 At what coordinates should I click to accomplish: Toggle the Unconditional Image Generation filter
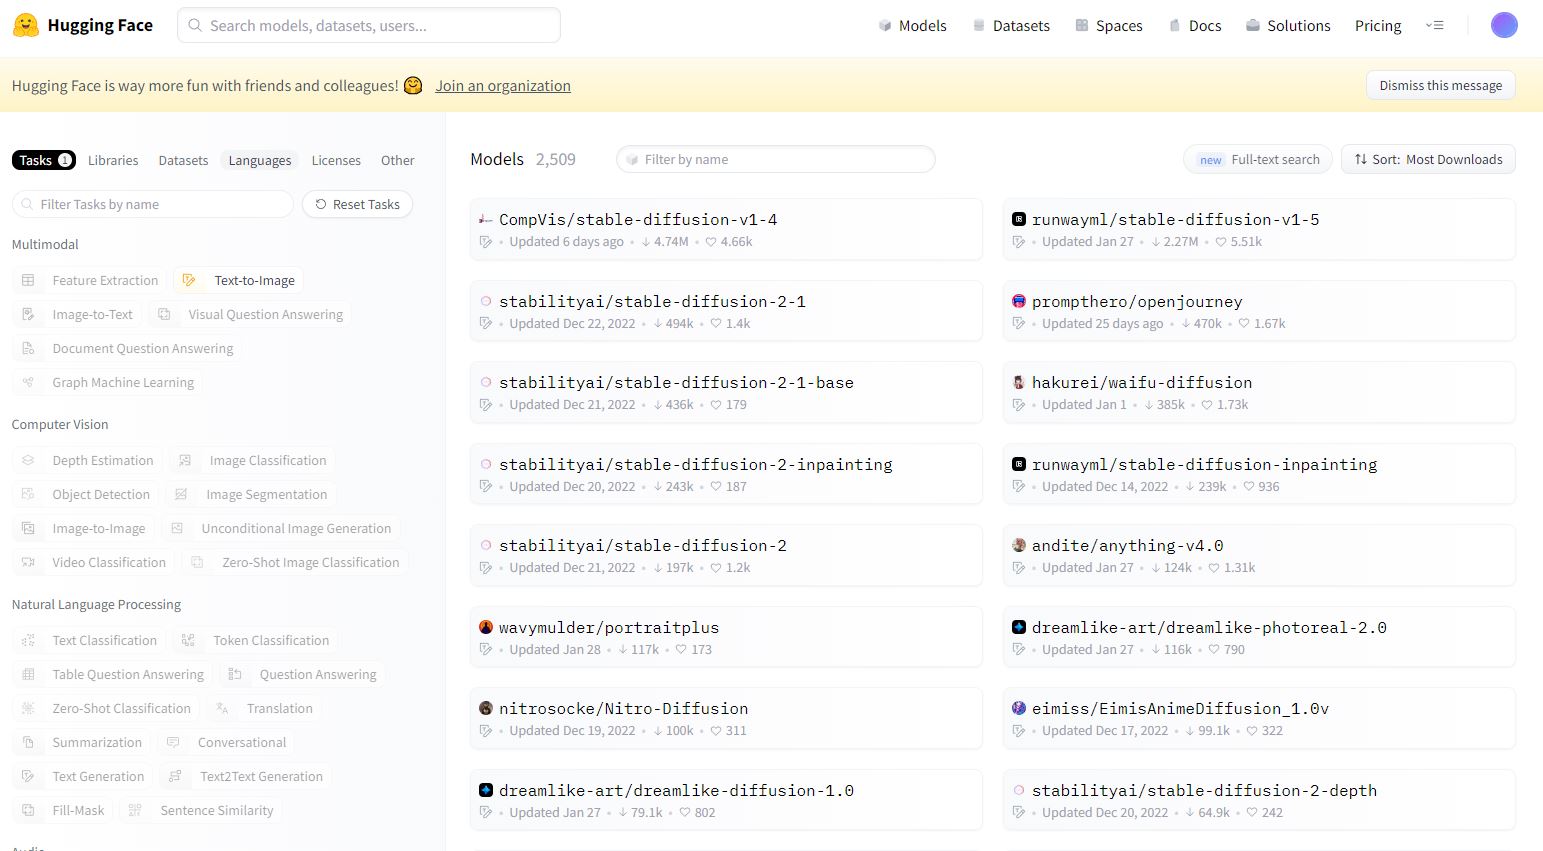click(281, 528)
